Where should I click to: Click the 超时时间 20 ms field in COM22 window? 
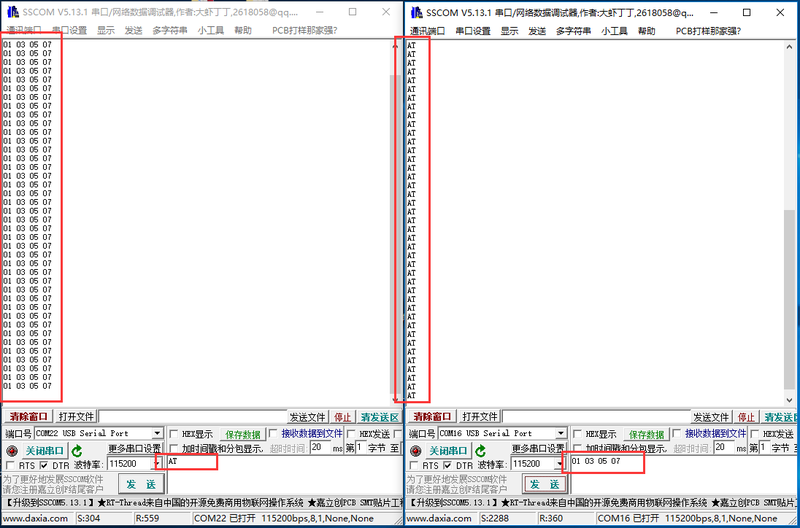point(320,448)
